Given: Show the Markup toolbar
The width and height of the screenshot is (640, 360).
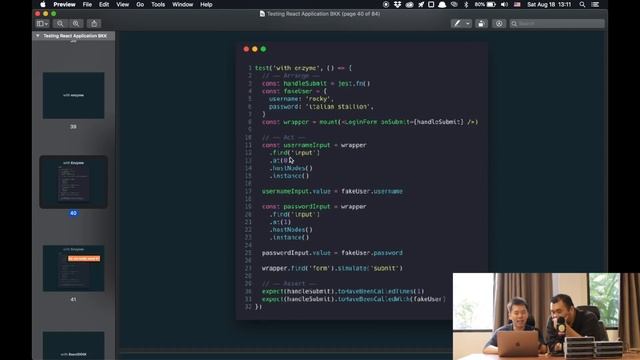Looking at the screenshot, I should pos(499,24).
